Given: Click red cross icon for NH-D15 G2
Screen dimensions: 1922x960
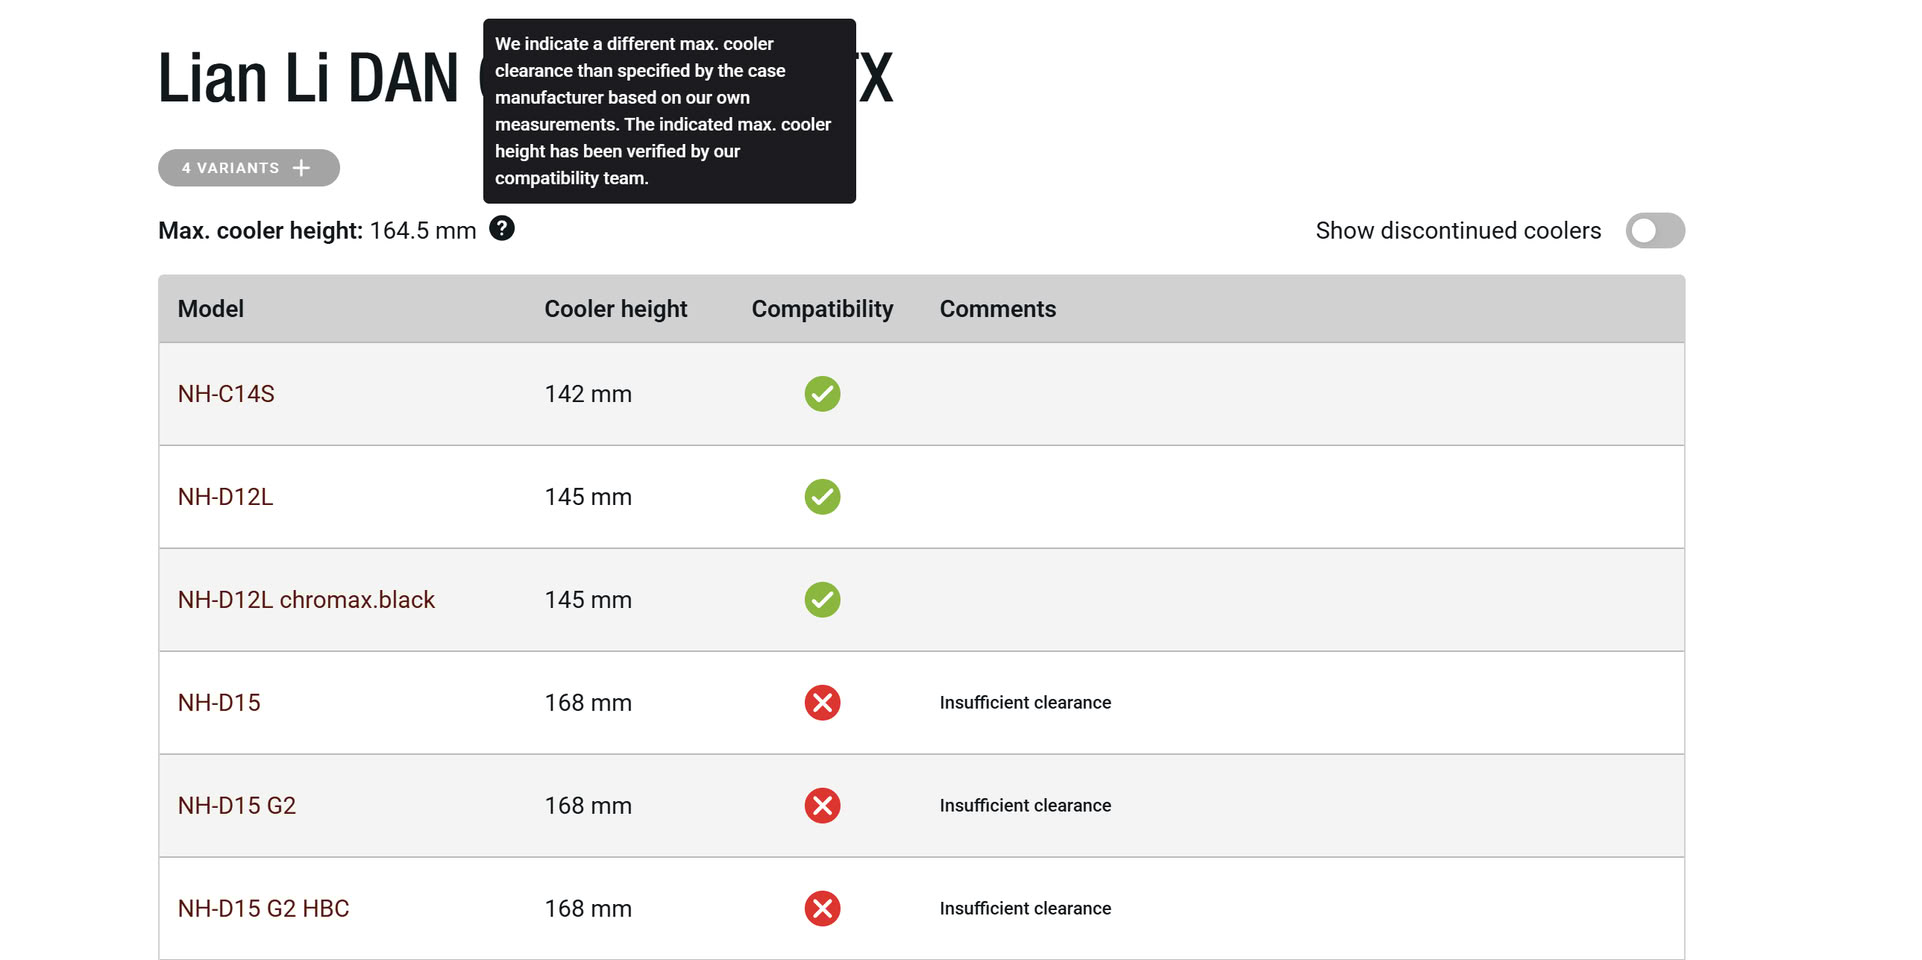Looking at the screenshot, I should (822, 806).
